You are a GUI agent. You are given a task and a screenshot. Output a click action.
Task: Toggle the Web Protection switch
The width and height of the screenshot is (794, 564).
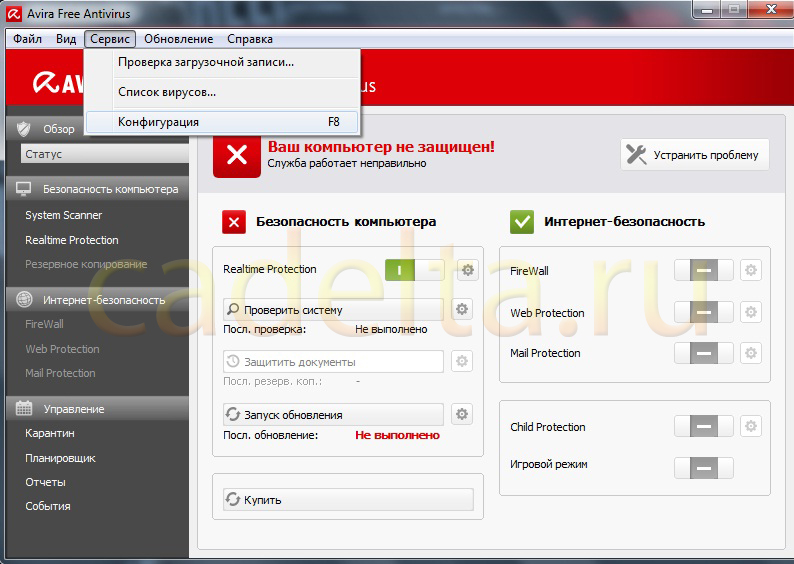(704, 312)
